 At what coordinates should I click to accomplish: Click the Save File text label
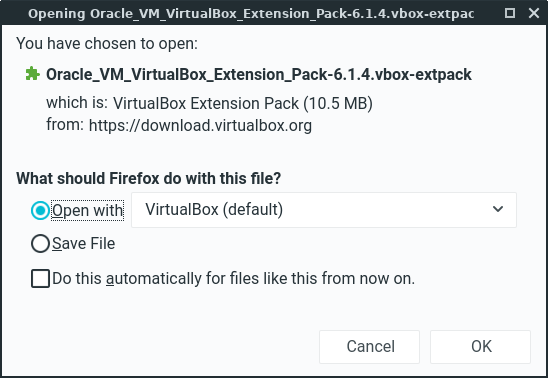(x=84, y=243)
